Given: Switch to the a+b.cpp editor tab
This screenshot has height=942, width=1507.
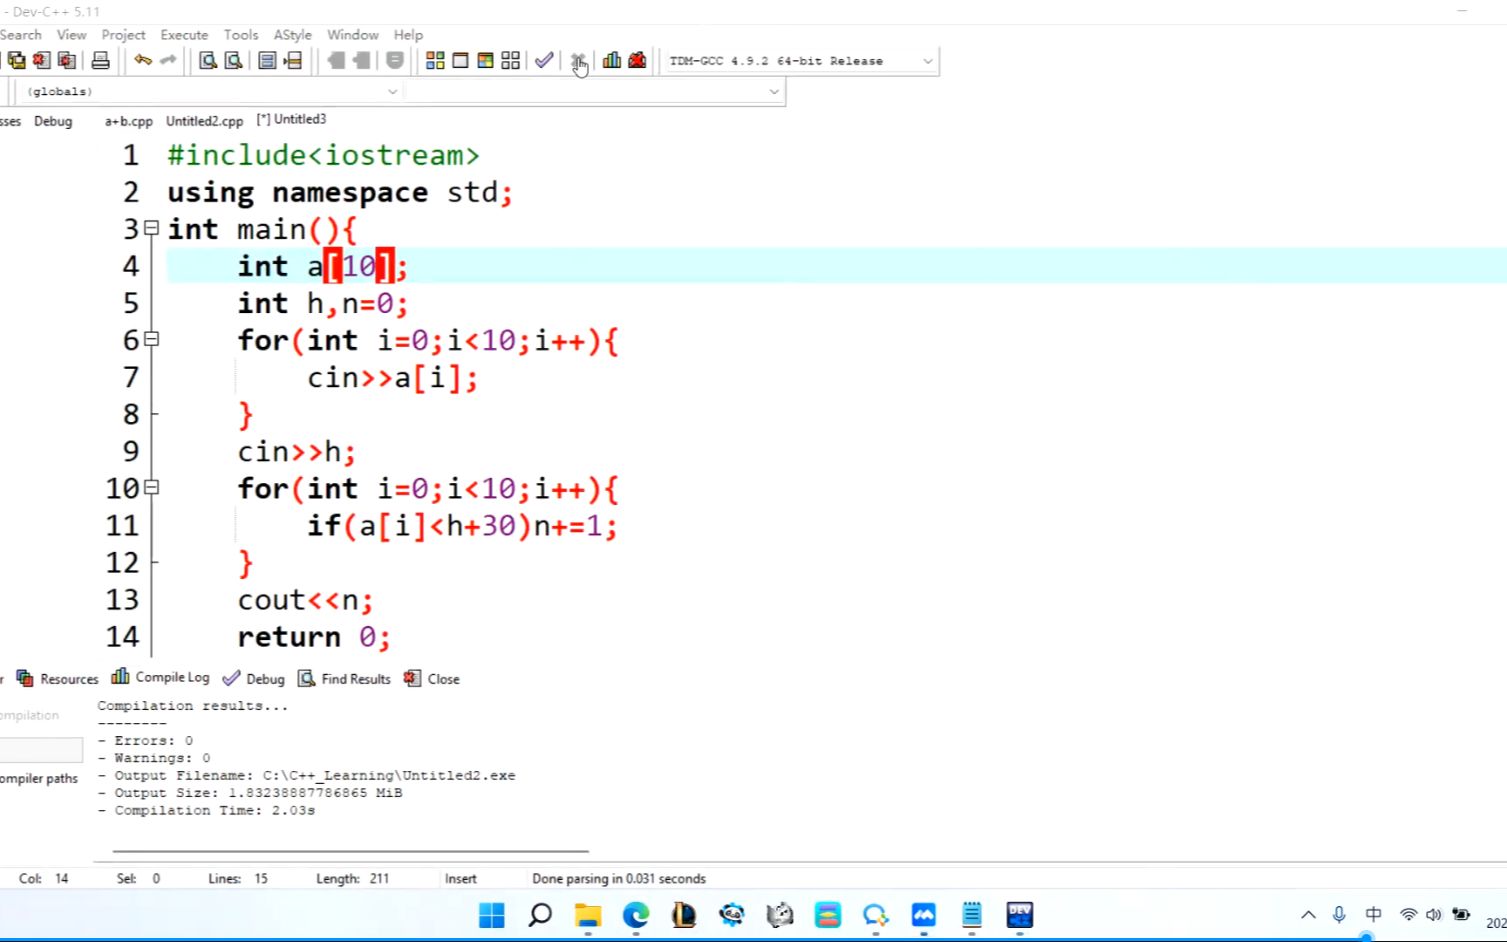Looking at the screenshot, I should point(129,121).
